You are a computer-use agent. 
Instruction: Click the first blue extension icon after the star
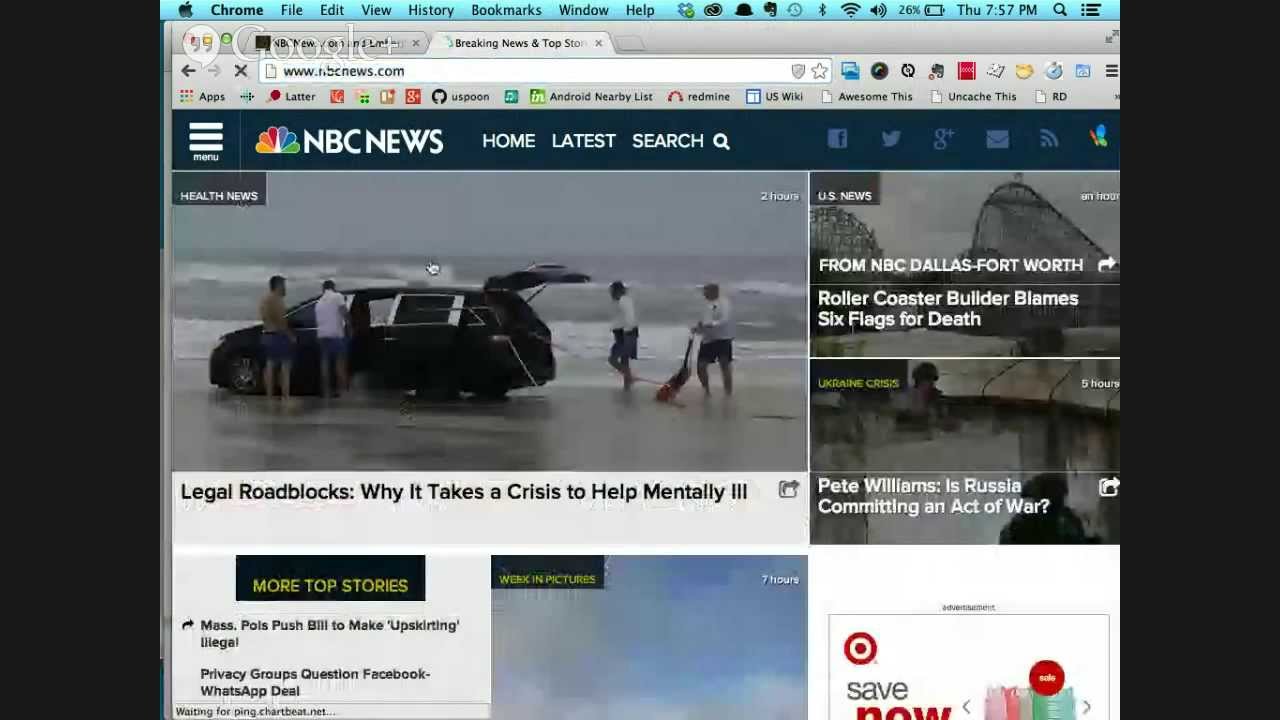pyautogui.click(x=850, y=71)
